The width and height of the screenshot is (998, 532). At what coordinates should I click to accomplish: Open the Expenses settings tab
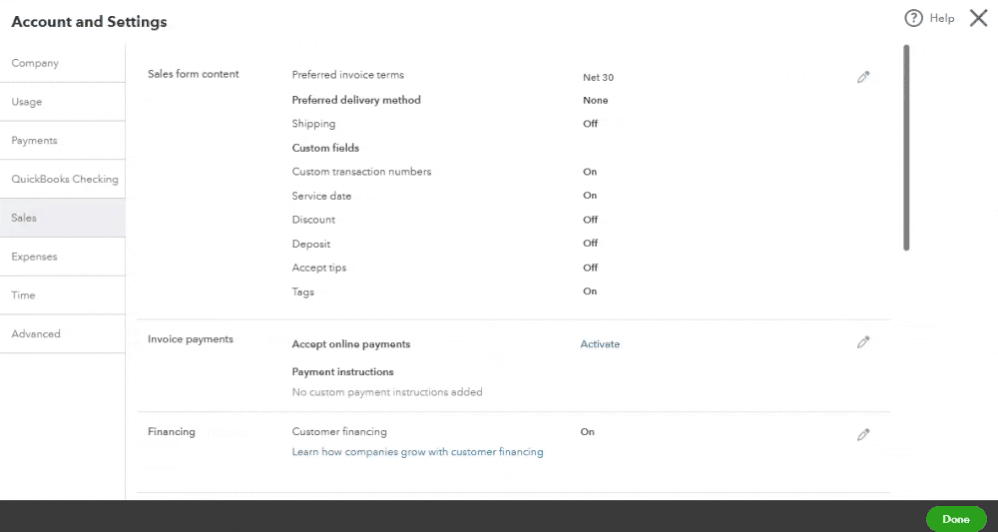point(34,257)
